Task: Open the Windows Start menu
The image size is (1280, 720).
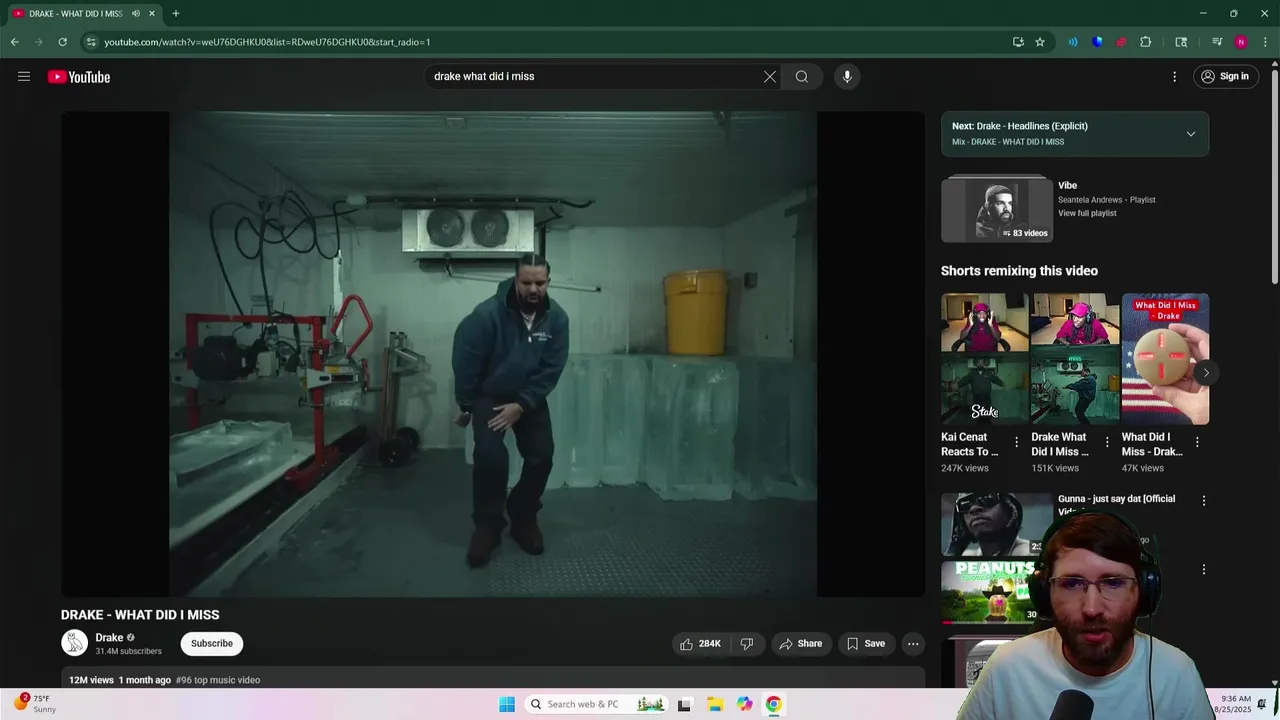Action: [x=507, y=704]
